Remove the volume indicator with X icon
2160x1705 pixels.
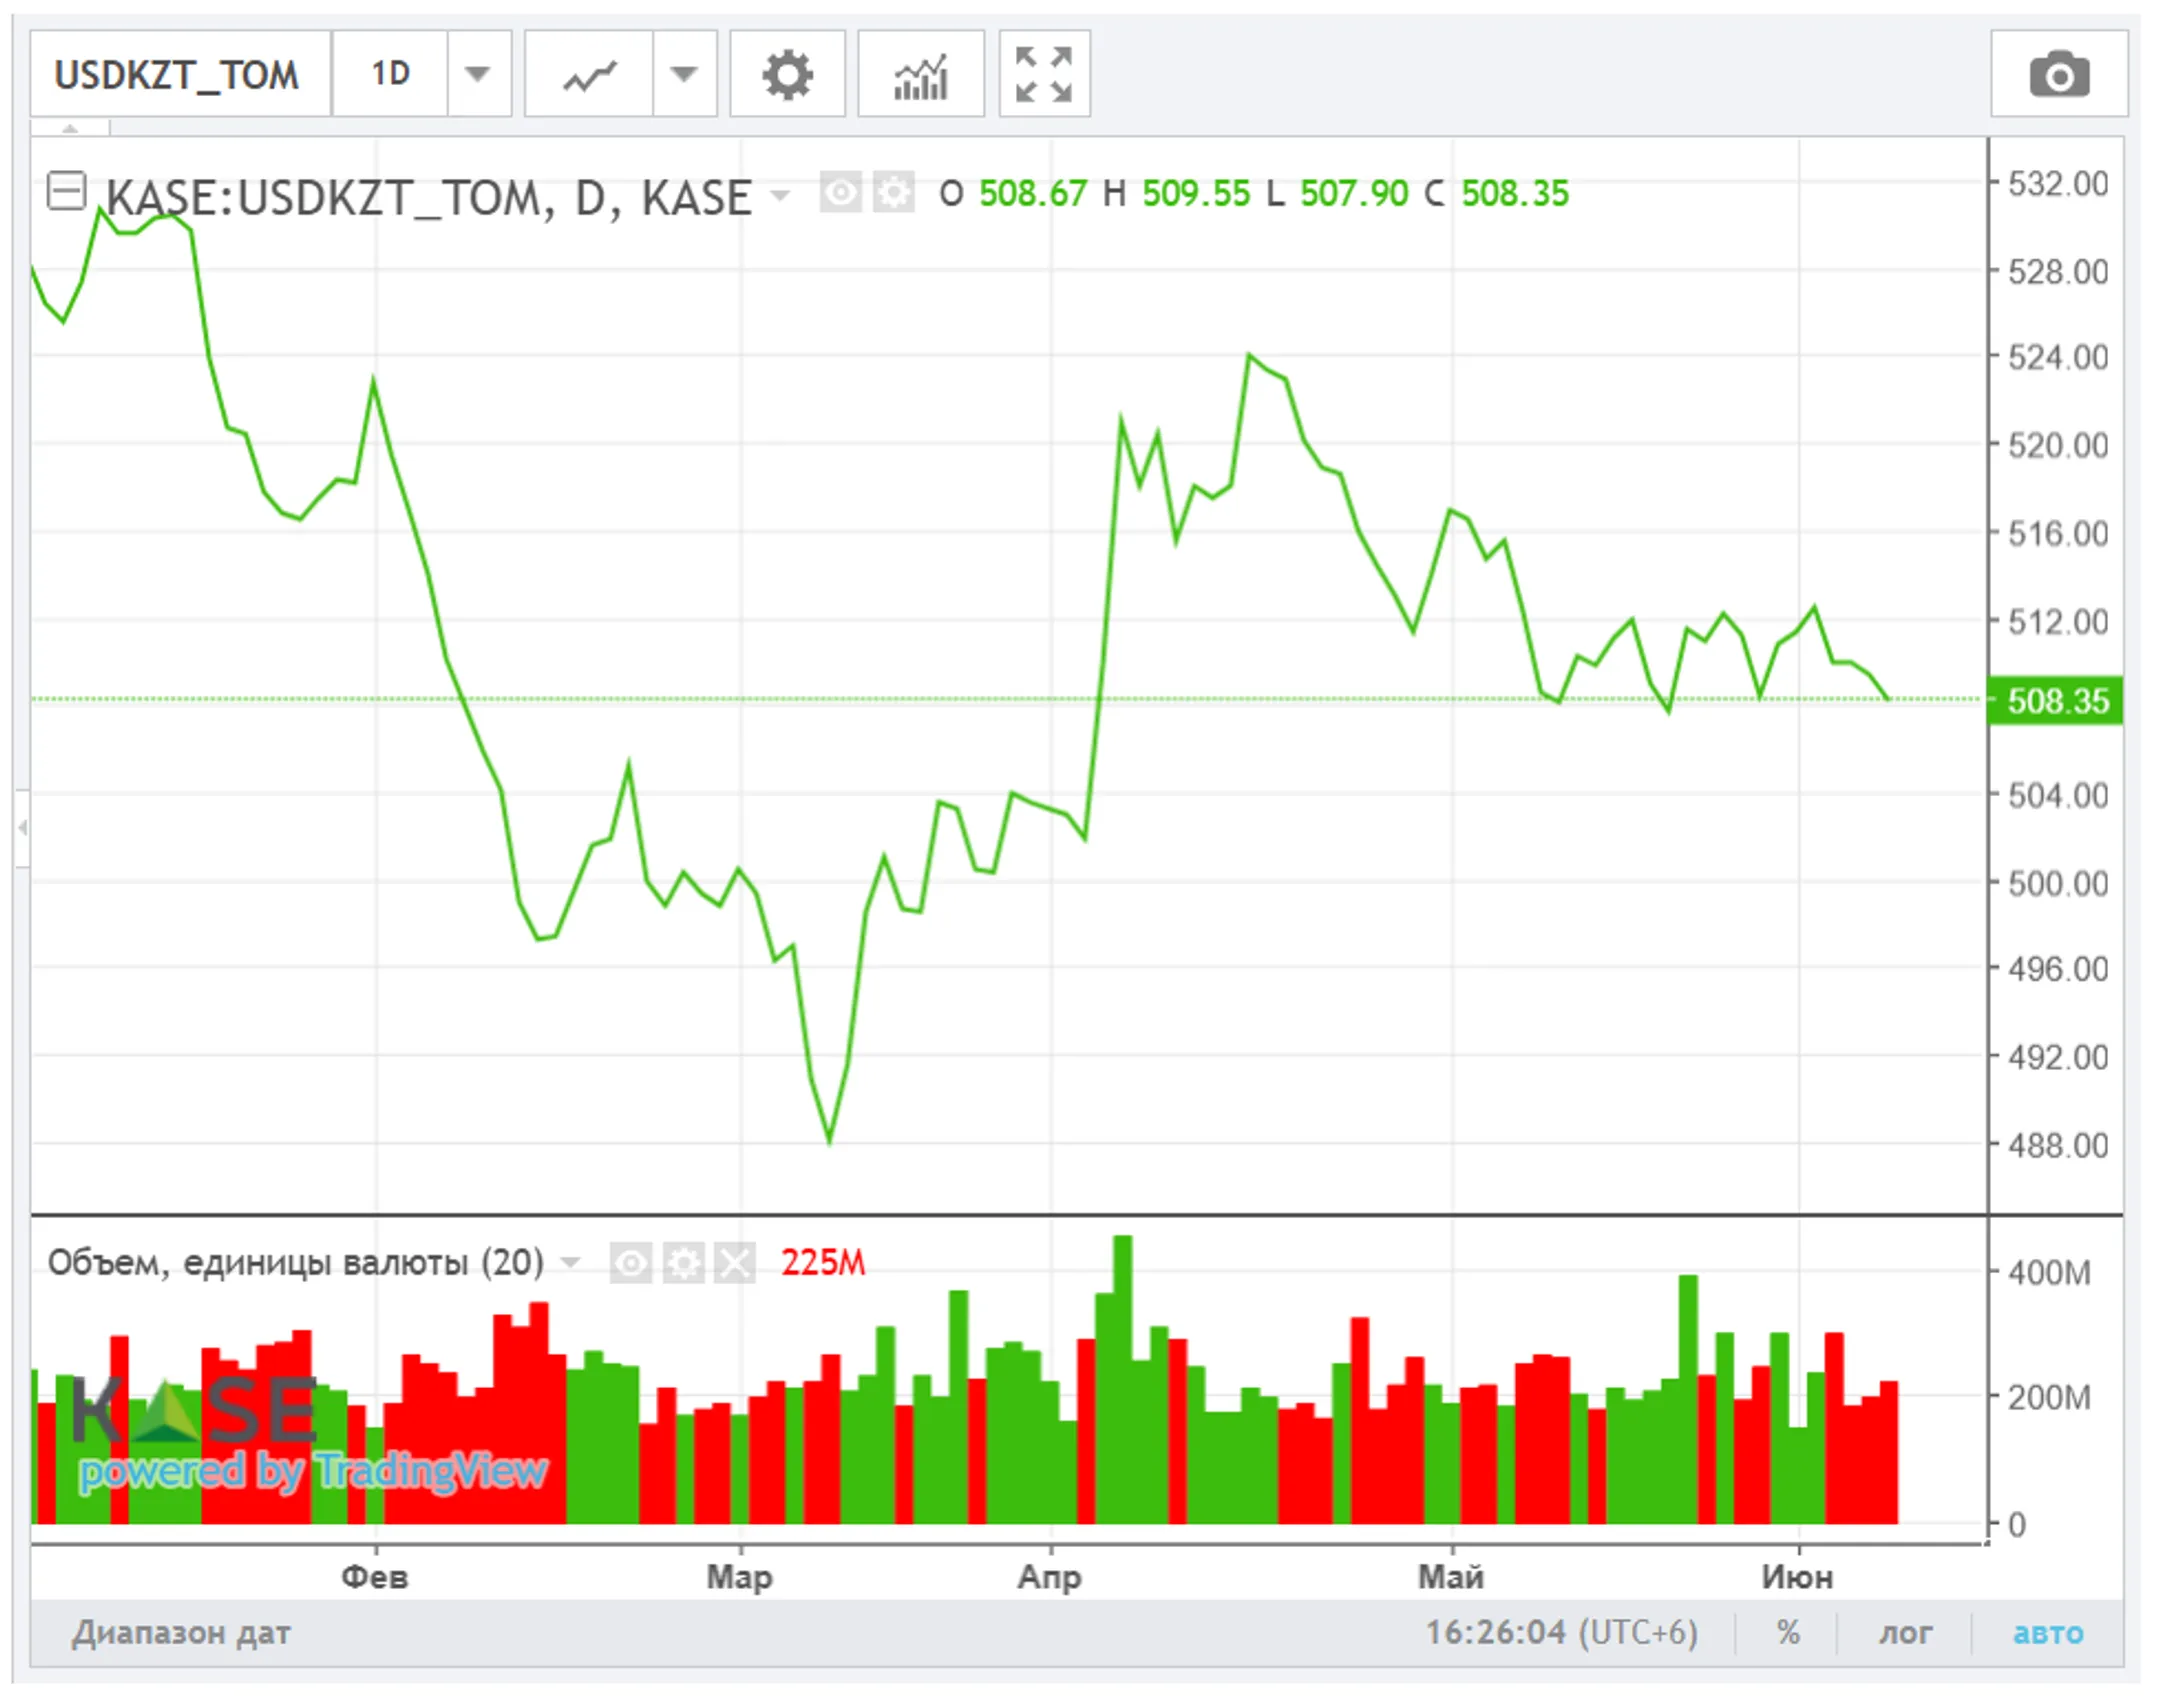(735, 1263)
